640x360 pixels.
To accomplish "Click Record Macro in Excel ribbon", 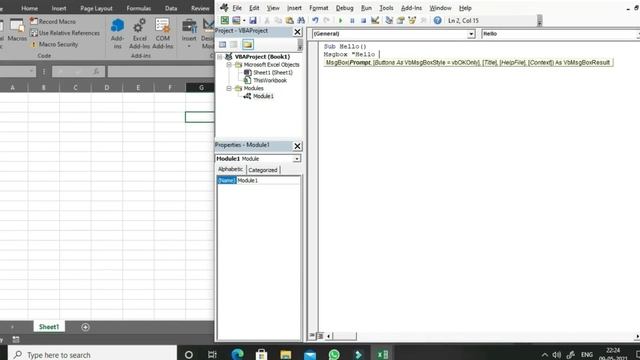I will coord(53,22).
